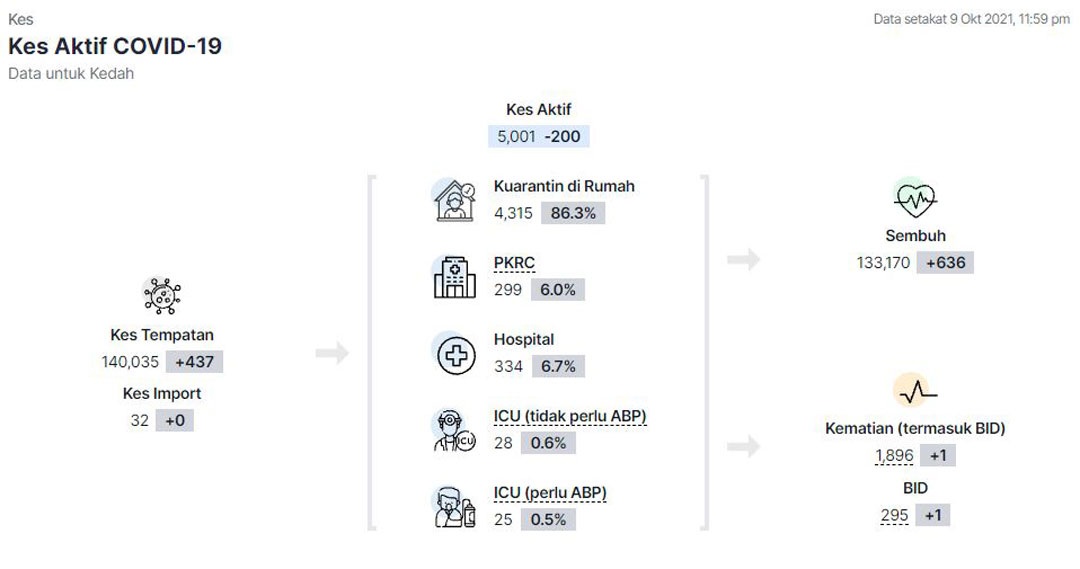The width and height of the screenshot is (1080, 569).
Task: Click the -200 Kes Aktif change badge
Action: [563, 136]
